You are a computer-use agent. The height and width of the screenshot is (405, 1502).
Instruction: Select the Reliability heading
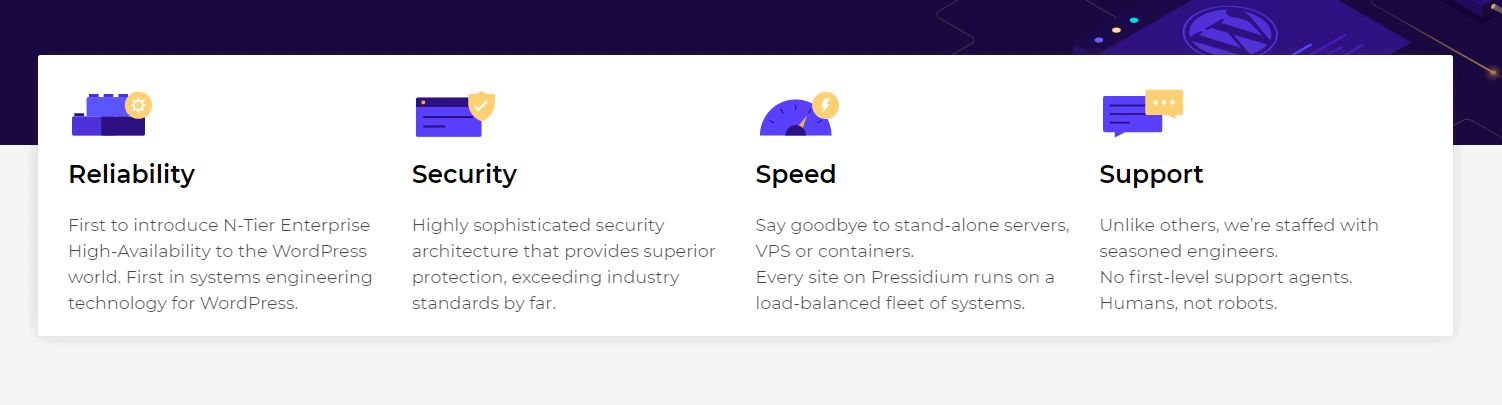coord(131,174)
